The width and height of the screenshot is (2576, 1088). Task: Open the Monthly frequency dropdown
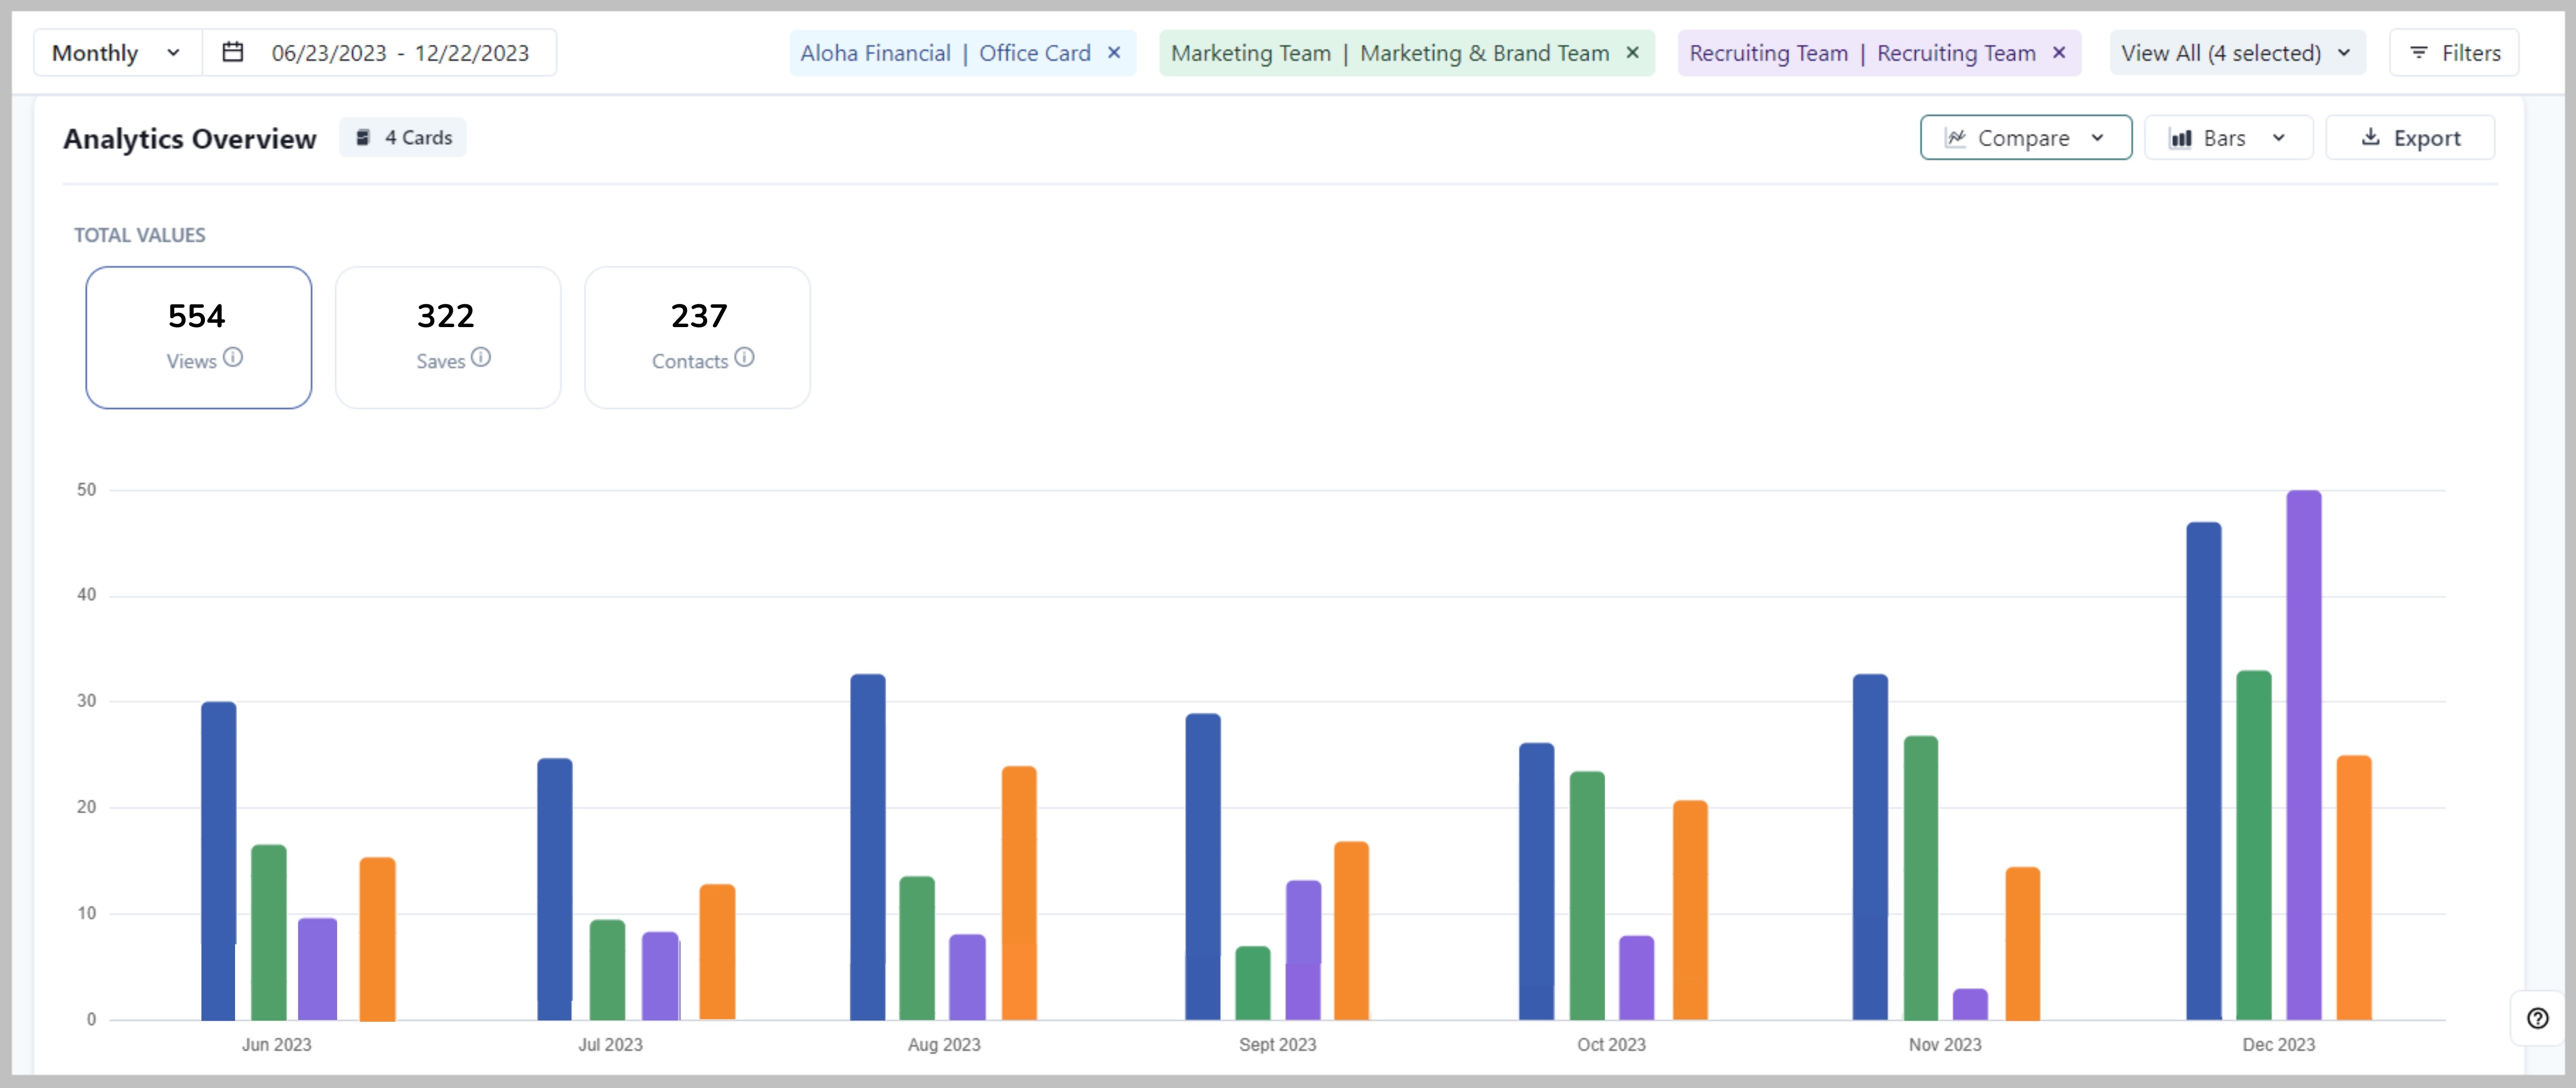click(115, 52)
